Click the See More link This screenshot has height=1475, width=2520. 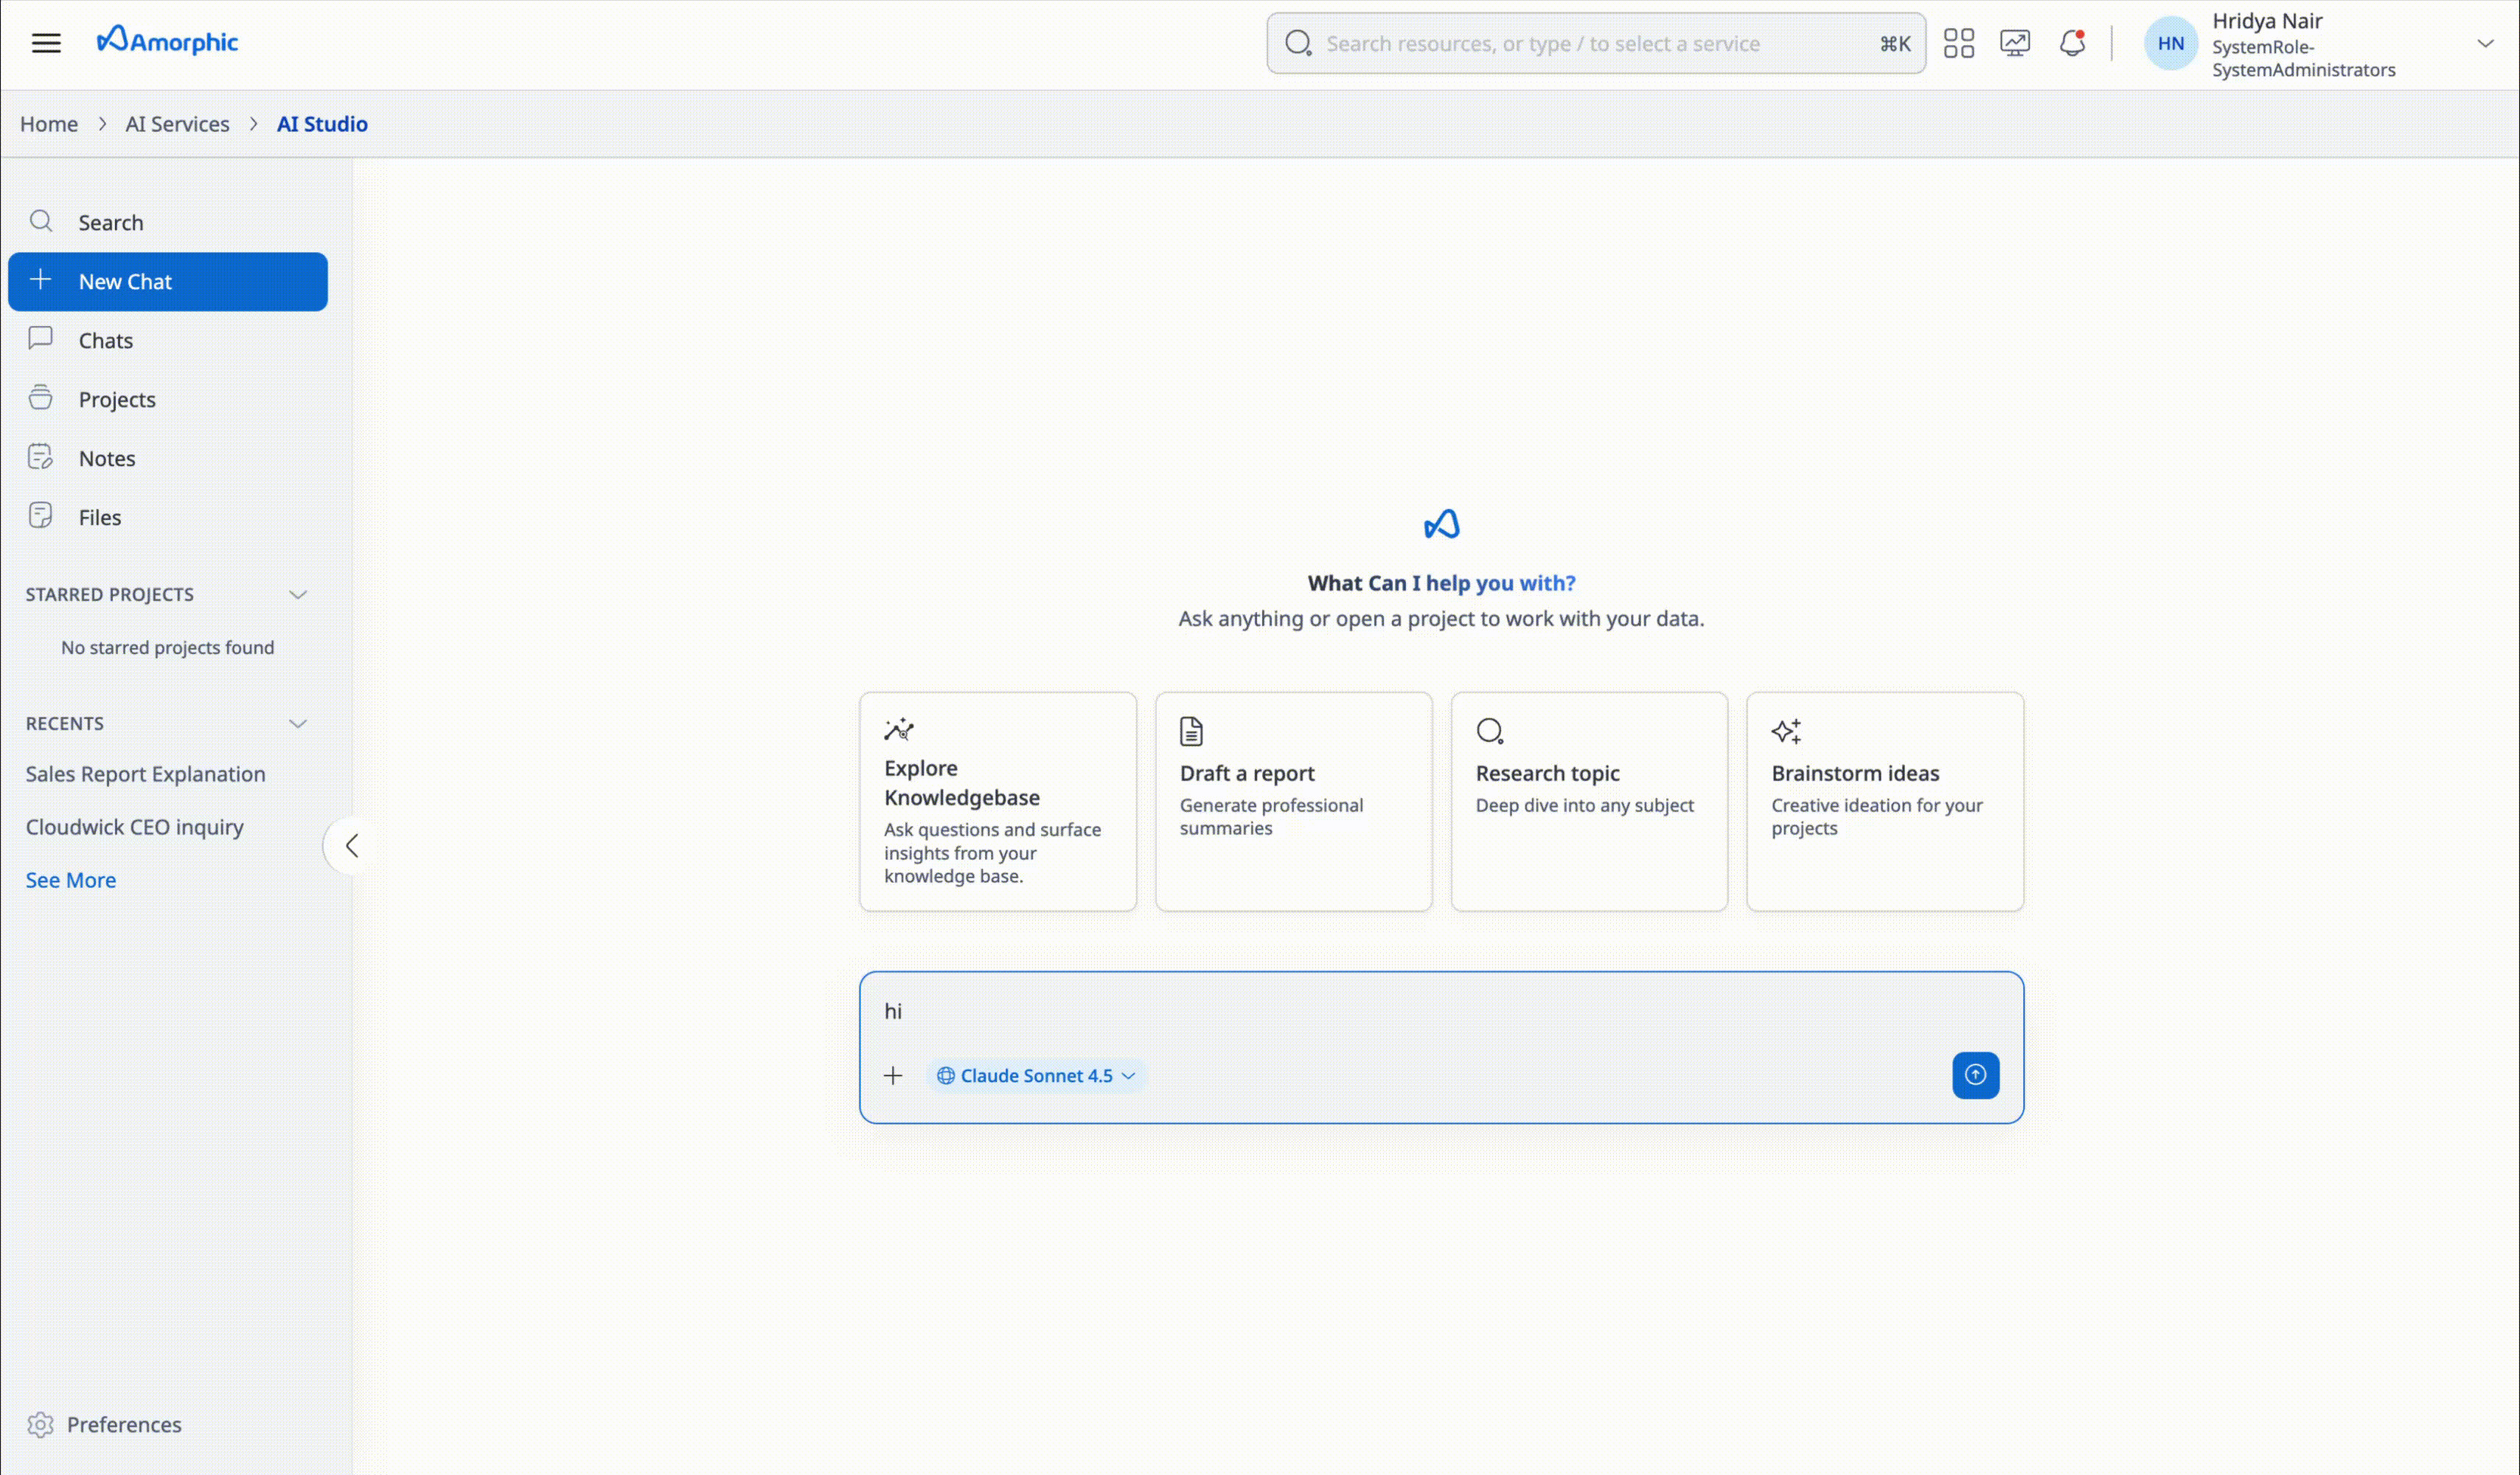[71, 880]
